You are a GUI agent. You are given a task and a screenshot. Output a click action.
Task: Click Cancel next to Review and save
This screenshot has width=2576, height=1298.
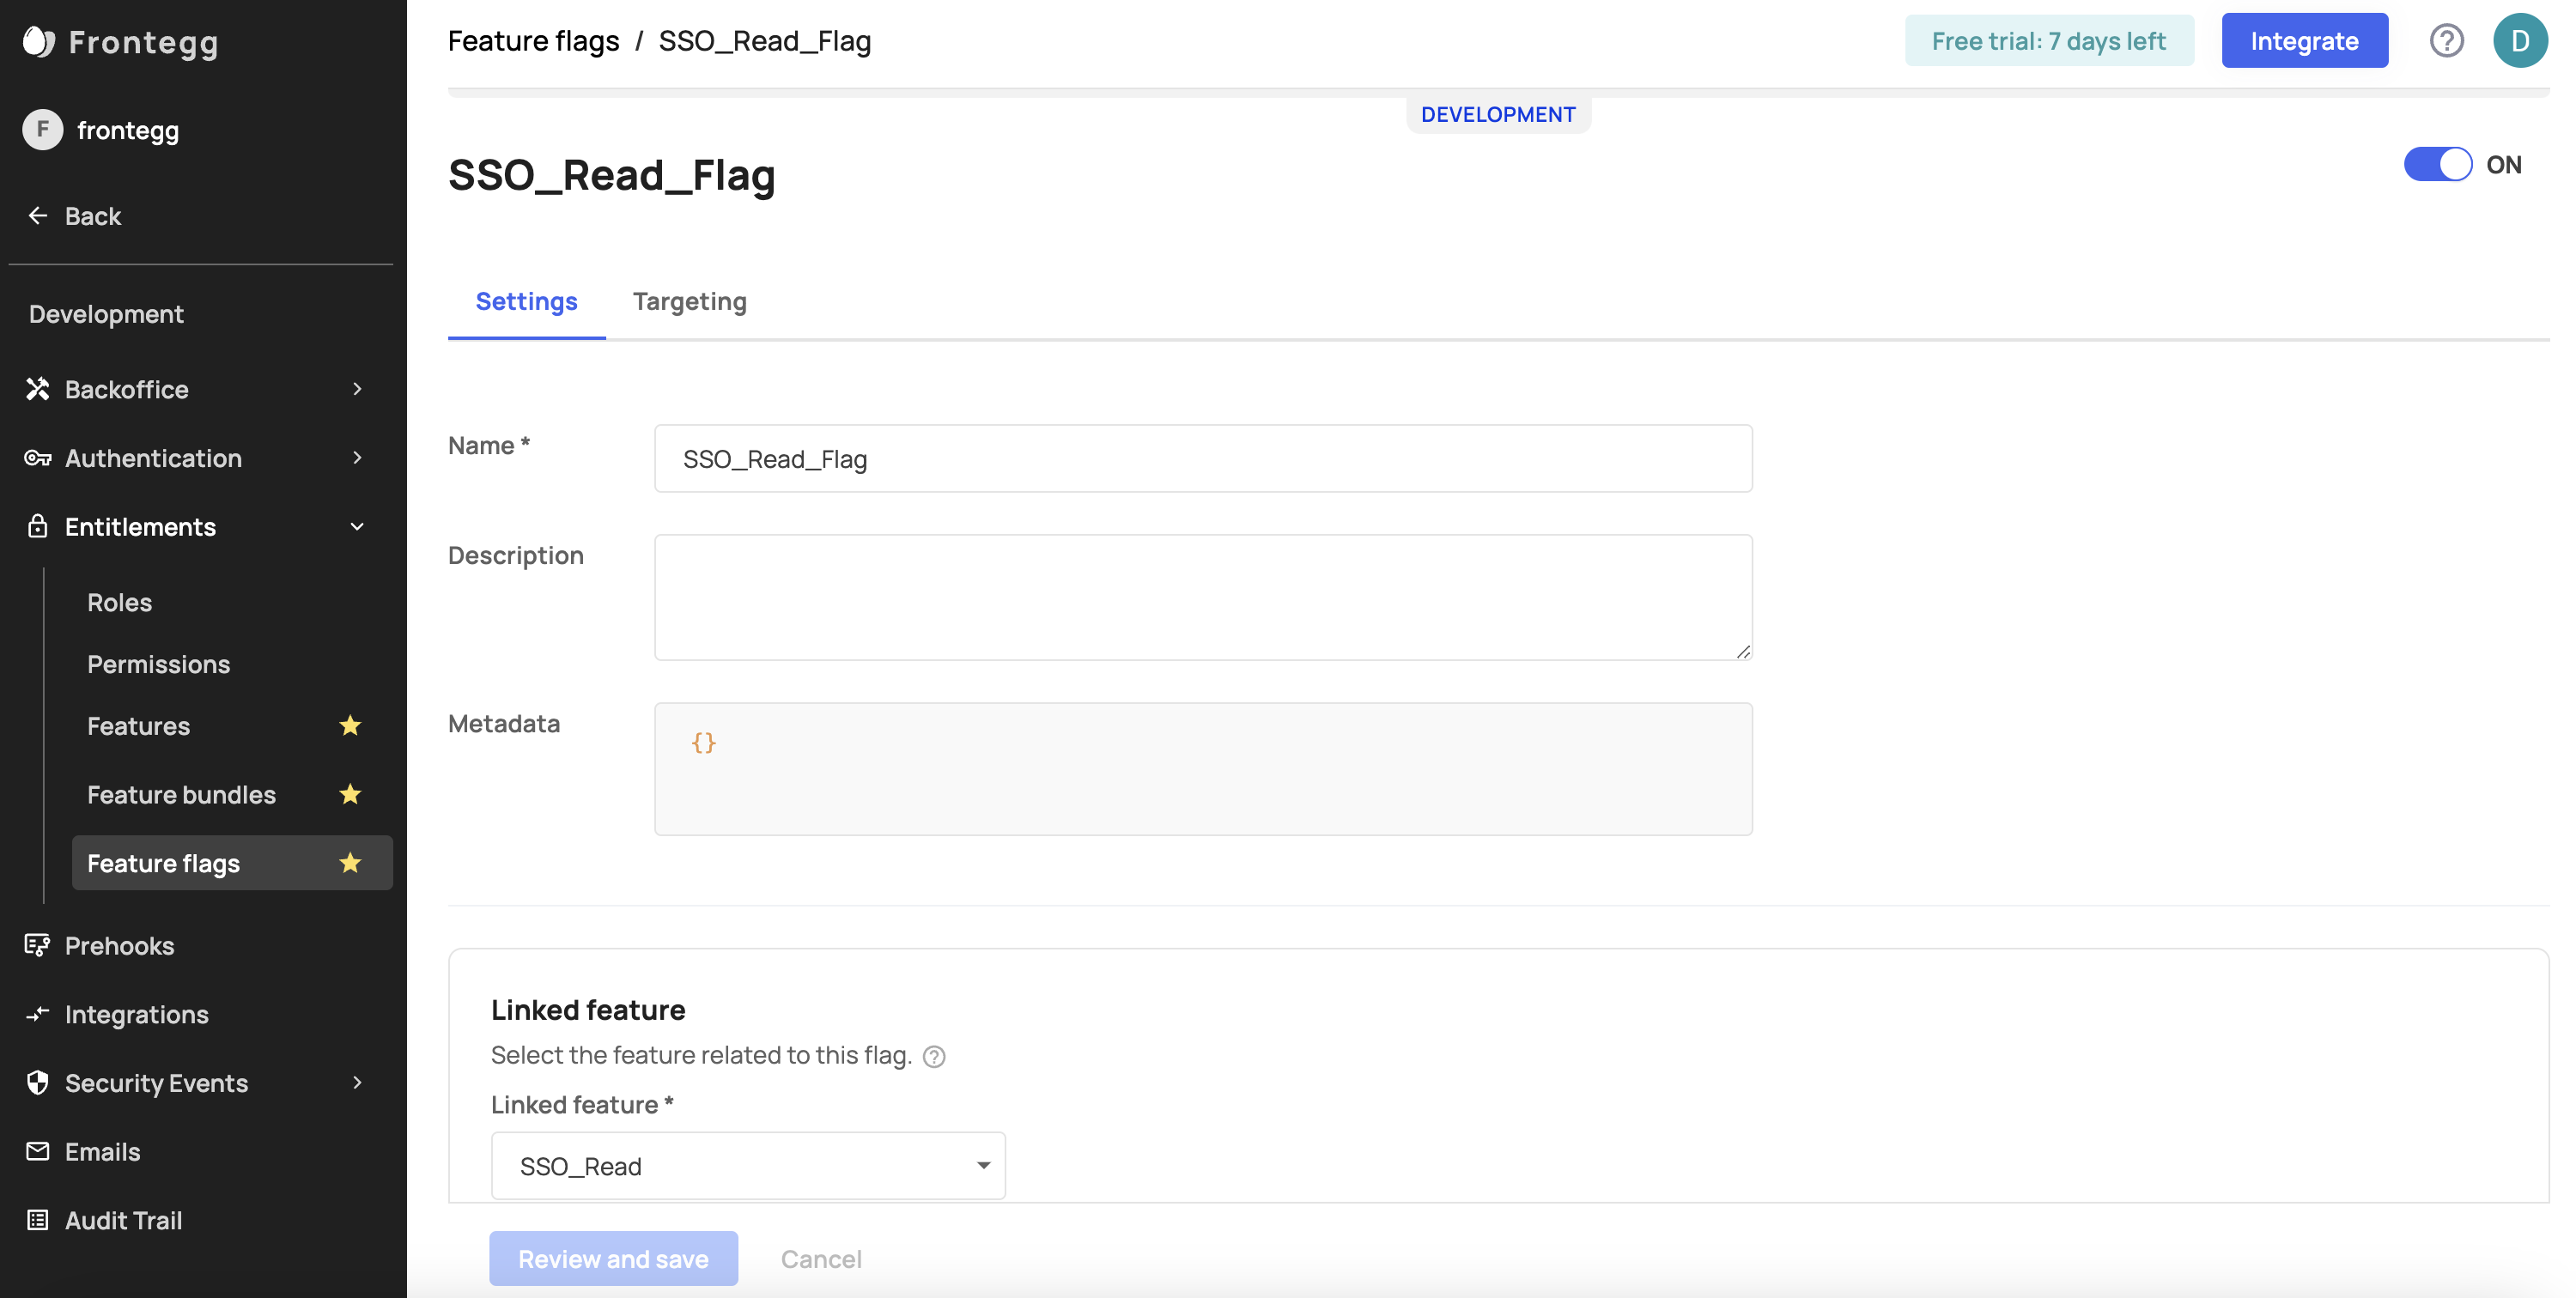pos(820,1259)
